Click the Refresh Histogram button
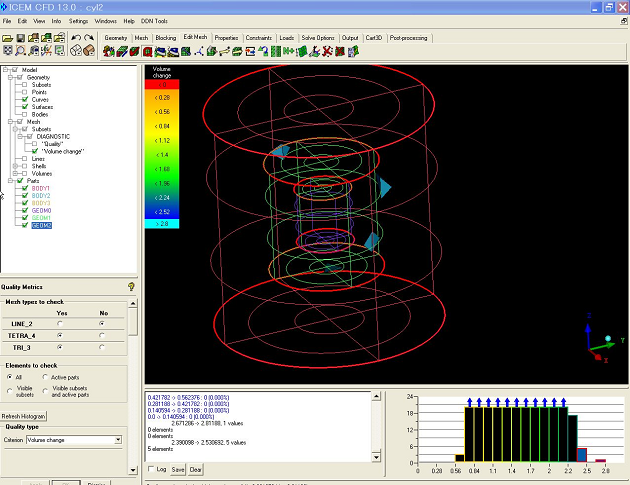The height and width of the screenshot is (485, 630). pos(24,416)
